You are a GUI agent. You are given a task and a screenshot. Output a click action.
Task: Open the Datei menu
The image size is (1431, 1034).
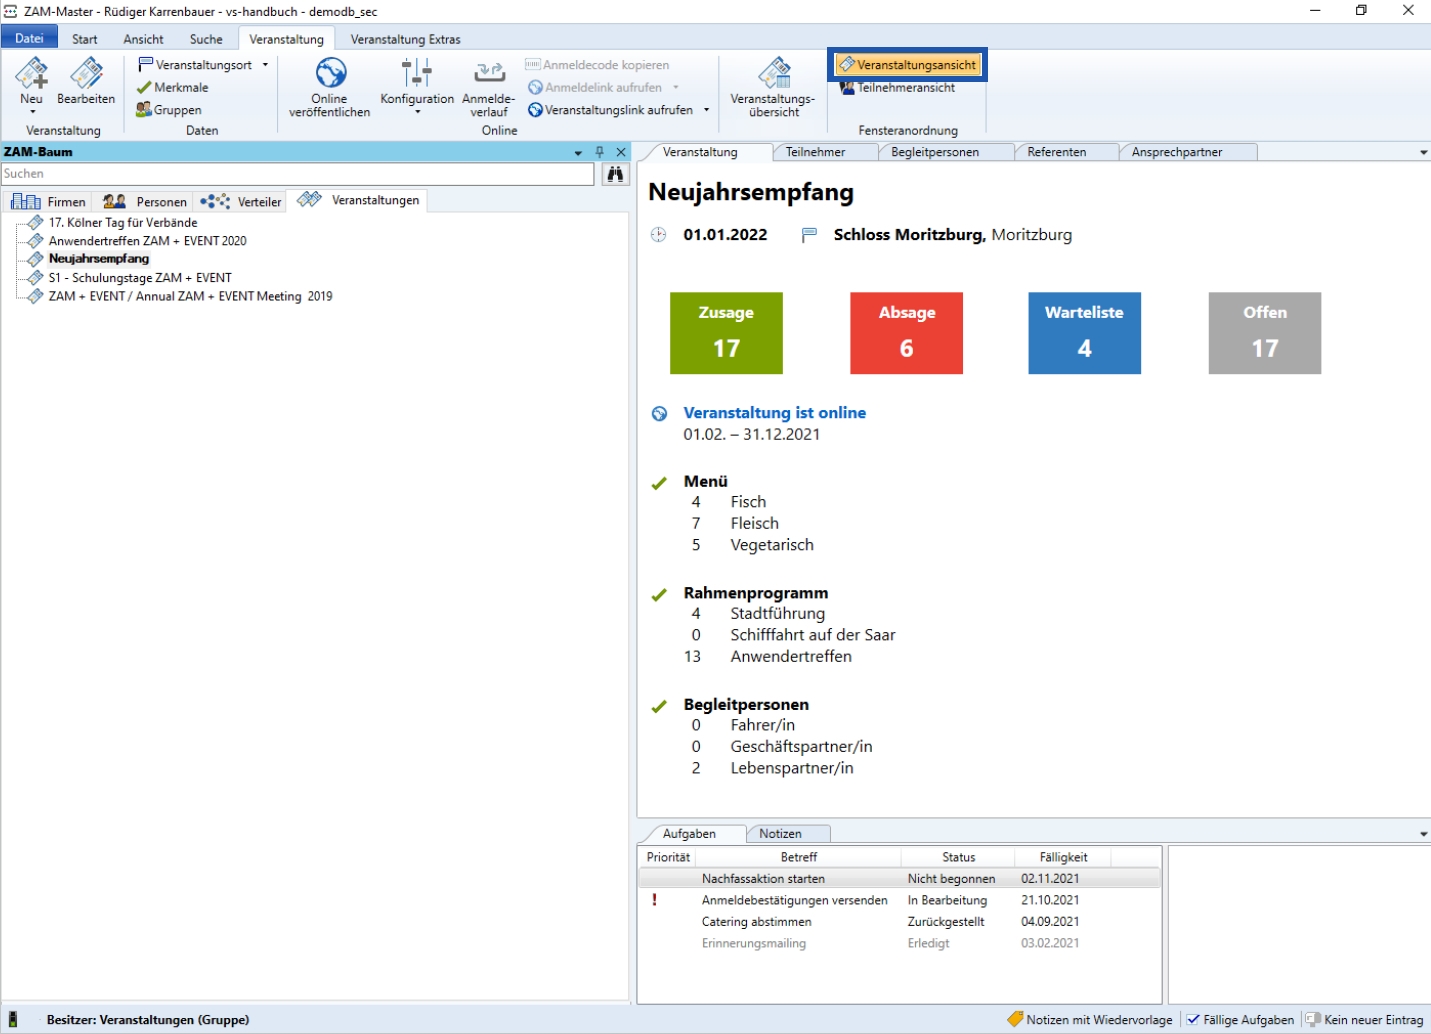point(29,39)
